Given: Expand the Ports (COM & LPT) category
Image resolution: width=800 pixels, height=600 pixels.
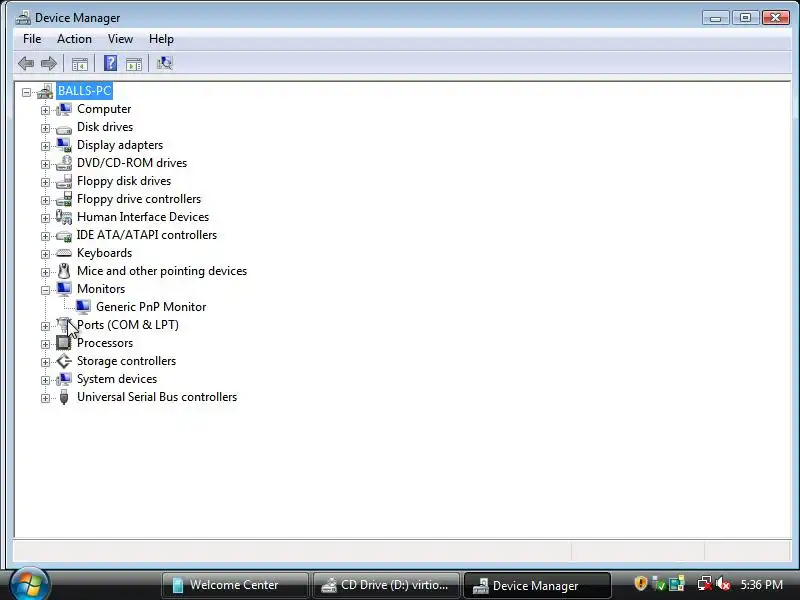Looking at the screenshot, I should [x=45, y=326].
